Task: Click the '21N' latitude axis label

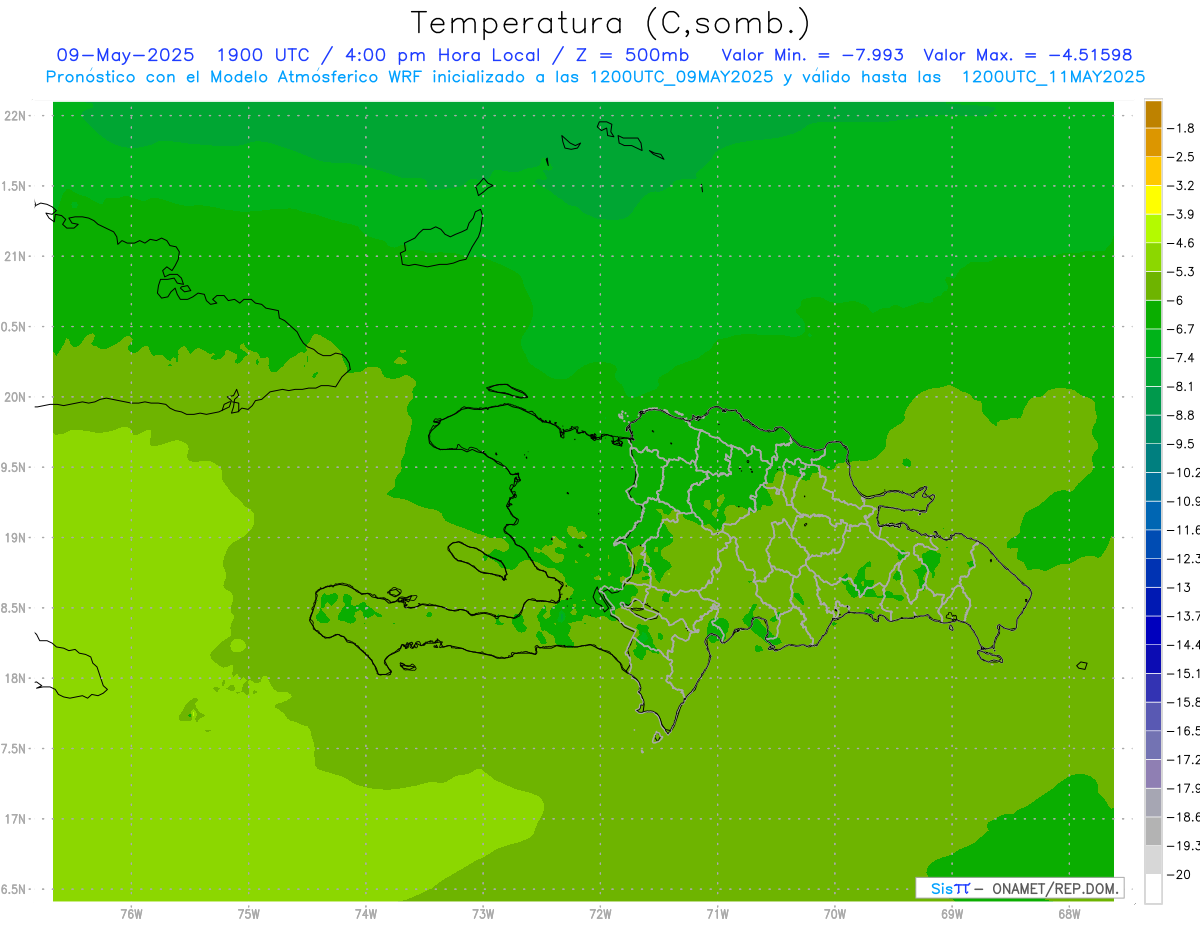Action: coord(16,256)
